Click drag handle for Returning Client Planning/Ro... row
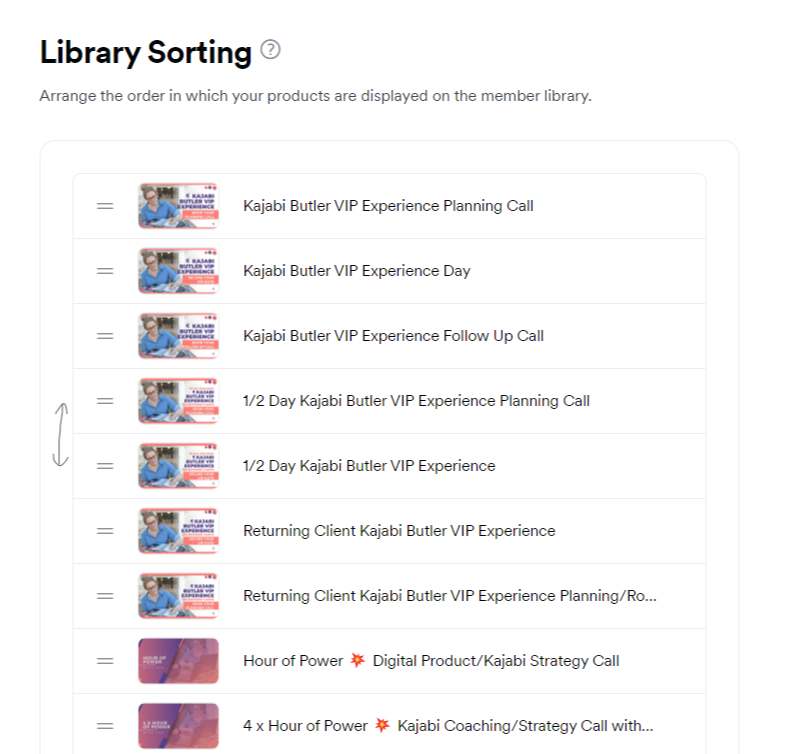The height and width of the screenshot is (754, 791). point(105,596)
